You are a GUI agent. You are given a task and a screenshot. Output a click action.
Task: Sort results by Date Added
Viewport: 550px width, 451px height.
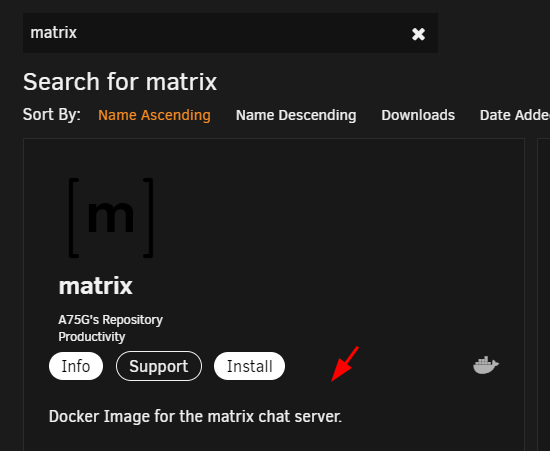(x=515, y=115)
